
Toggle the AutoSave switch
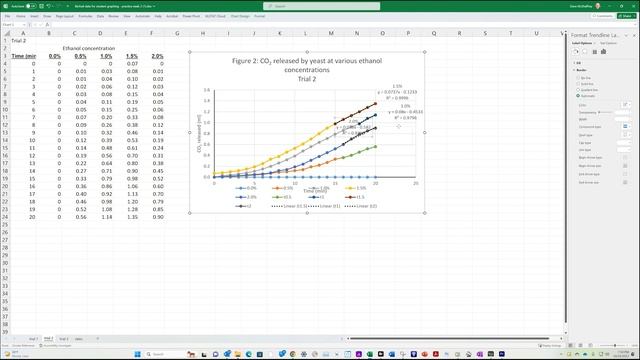tap(31, 6)
